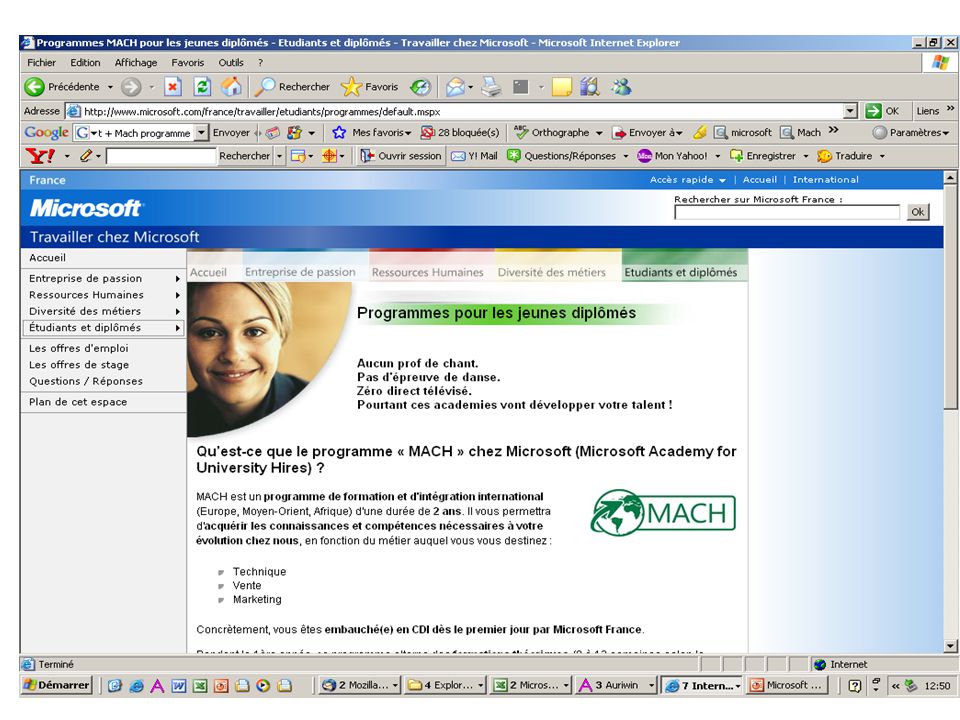Click the Yahoo pencil edit icon
Viewport: 960px width, 720px height.
coord(86,156)
